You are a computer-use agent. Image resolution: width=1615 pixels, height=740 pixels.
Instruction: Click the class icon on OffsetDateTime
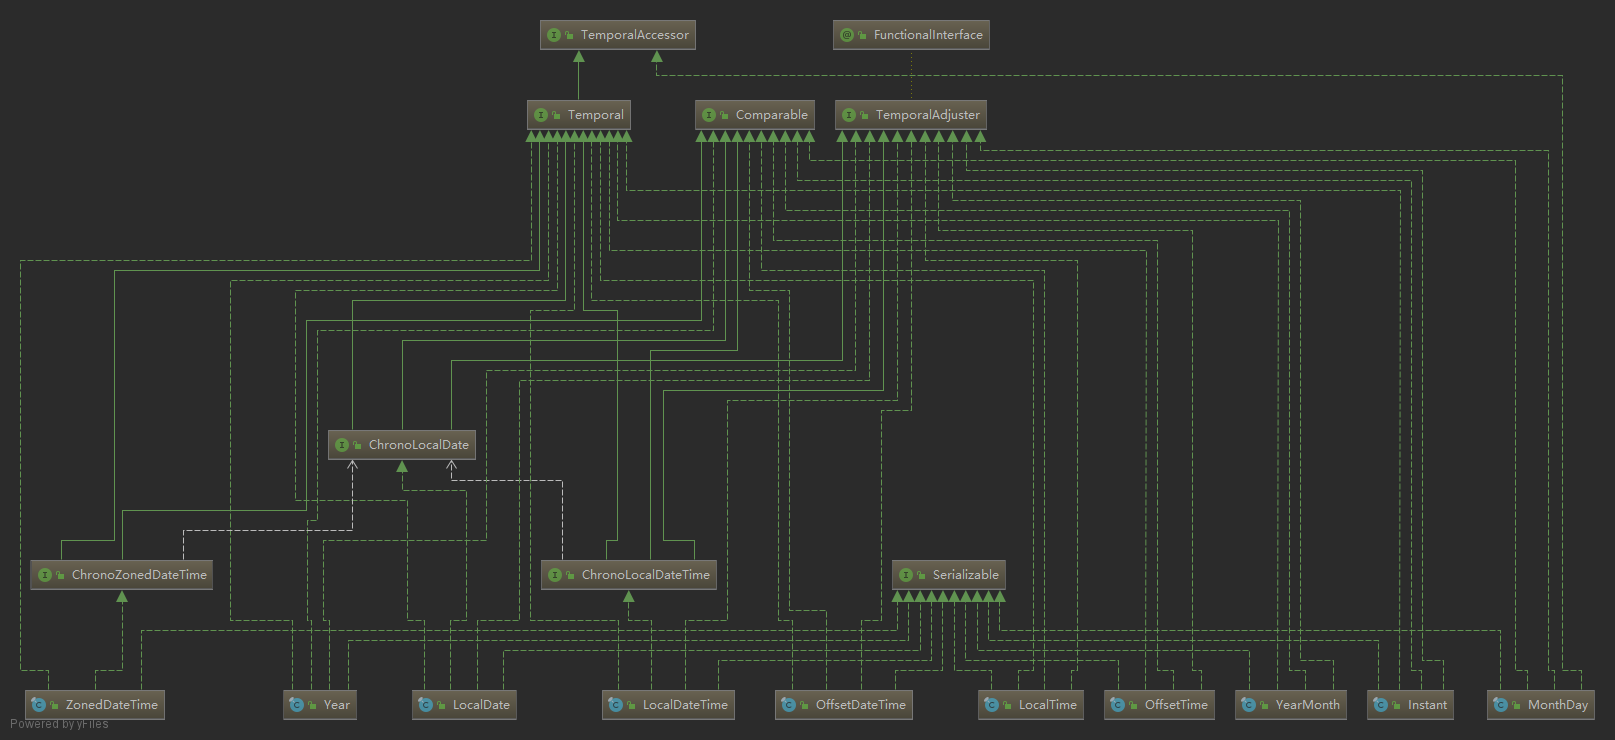(789, 705)
